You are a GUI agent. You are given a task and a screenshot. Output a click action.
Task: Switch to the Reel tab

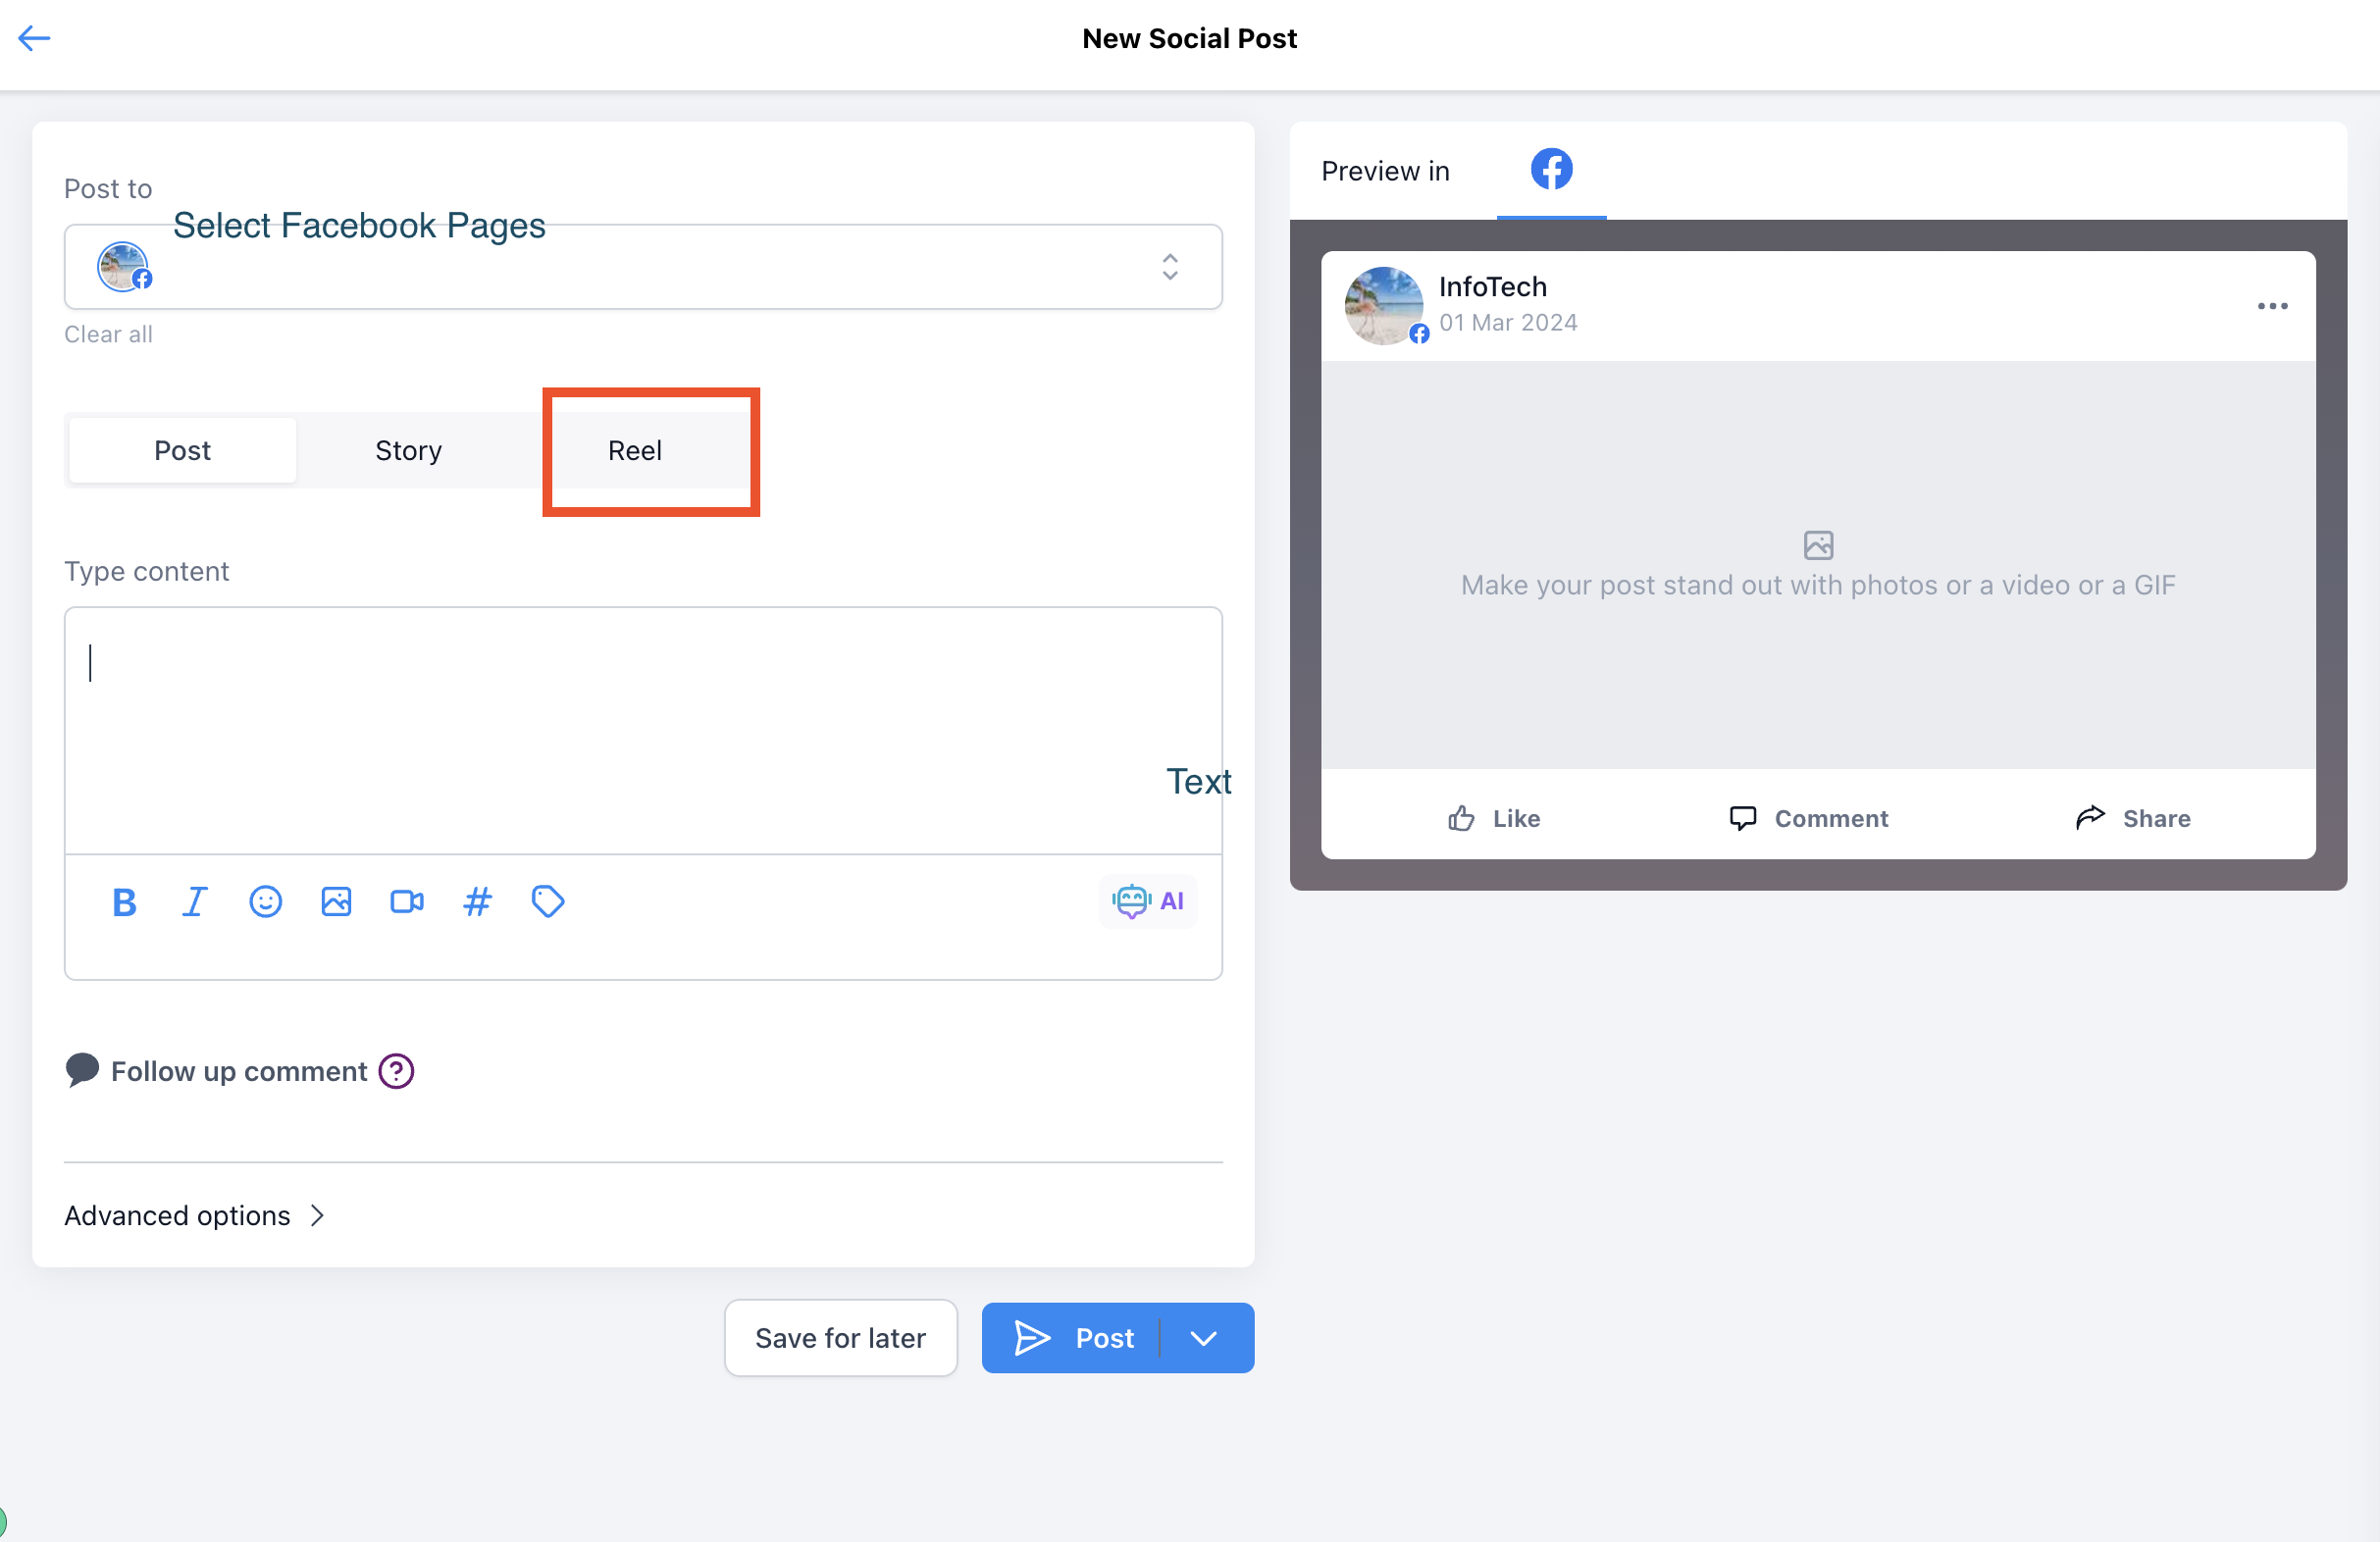634,450
